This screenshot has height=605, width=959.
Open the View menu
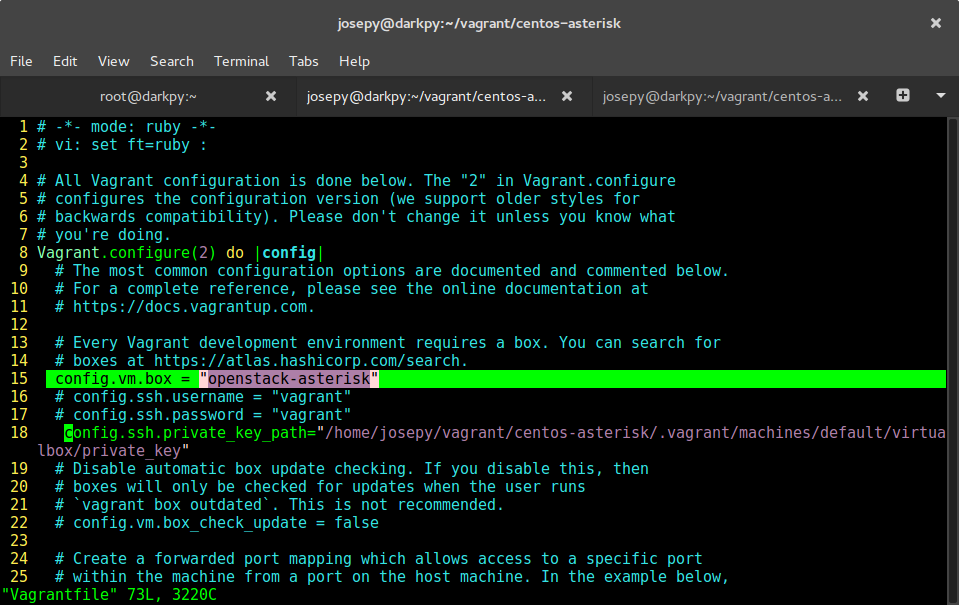pos(114,61)
